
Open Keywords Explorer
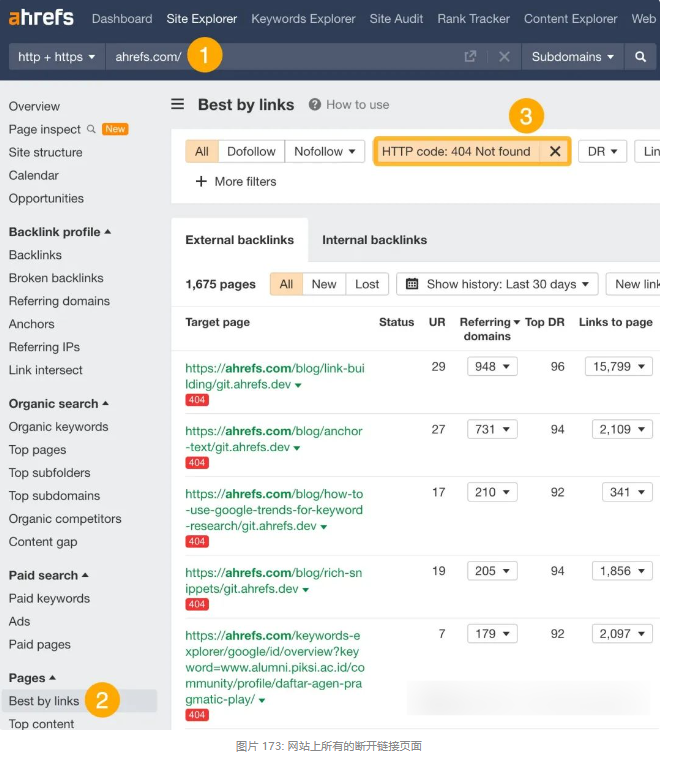tap(303, 18)
